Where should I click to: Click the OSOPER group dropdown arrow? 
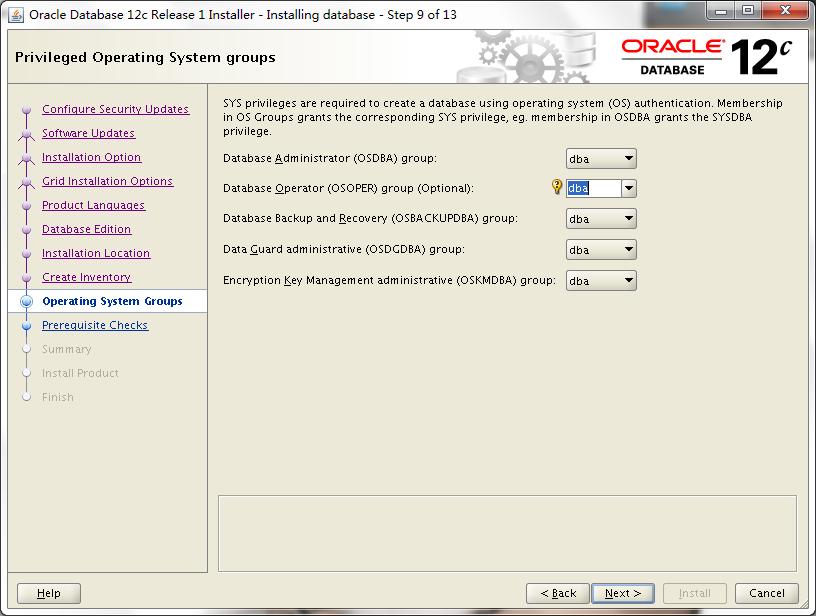[629, 188]
